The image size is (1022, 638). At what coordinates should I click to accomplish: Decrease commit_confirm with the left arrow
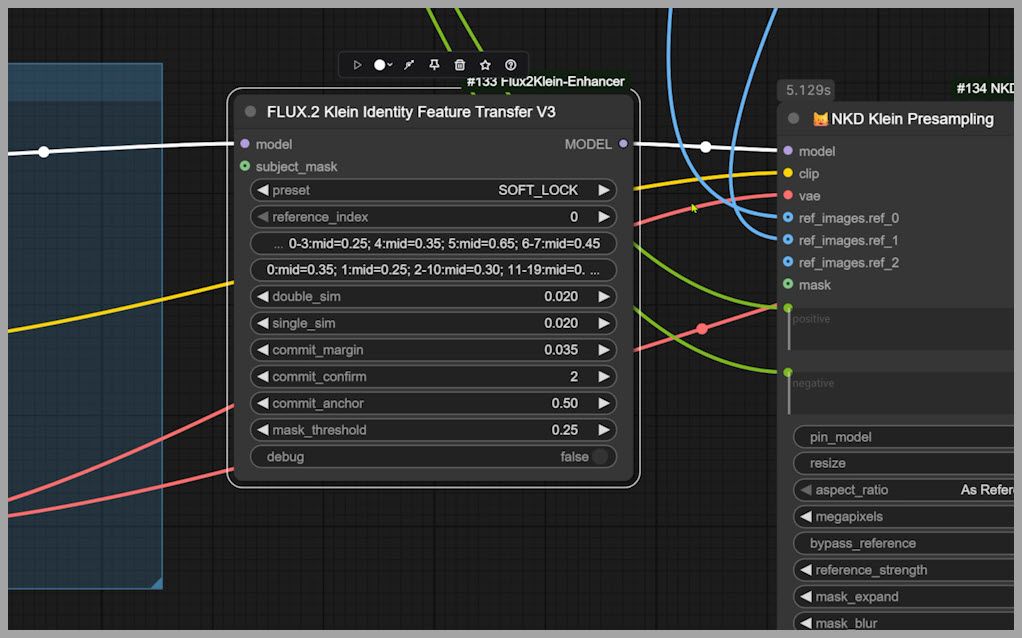pos(263,377)
